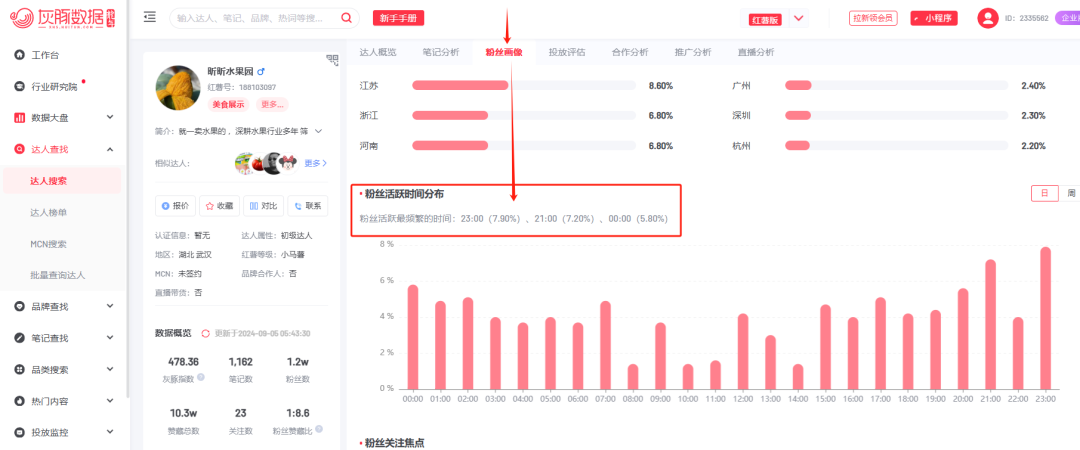Collapse the sidebar with the hamburger icon
The width and height of the screenshot is (1080, 450).
(x=149, y=17)
